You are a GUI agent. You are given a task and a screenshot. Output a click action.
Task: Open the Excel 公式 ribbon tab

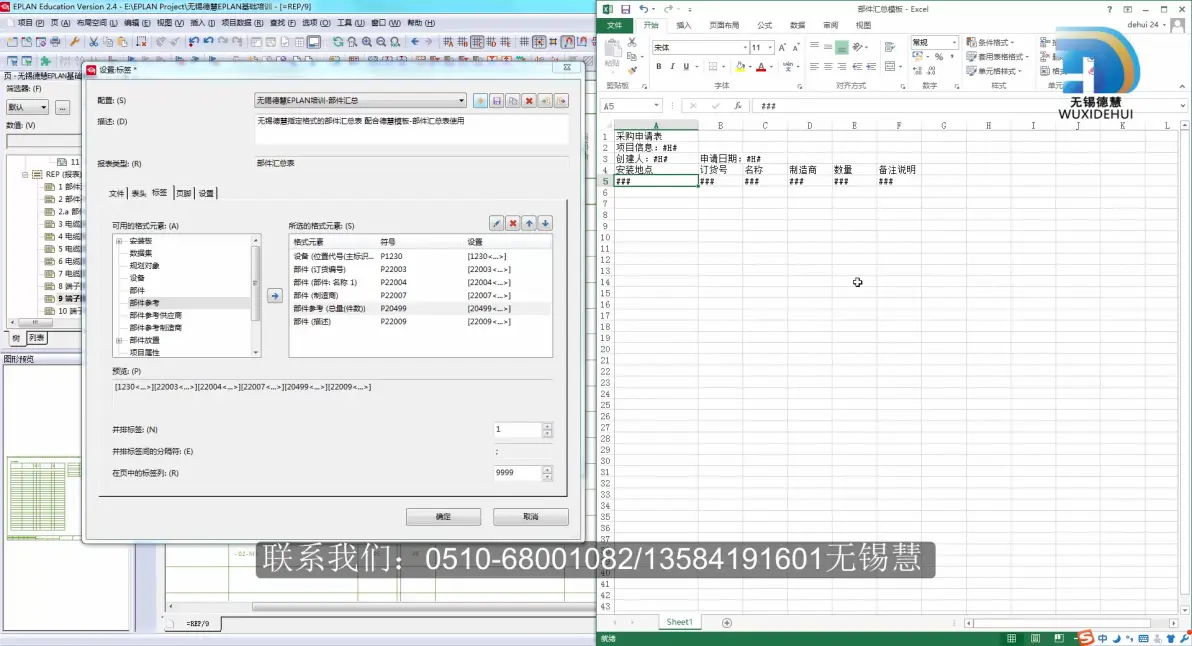point(765,25)
